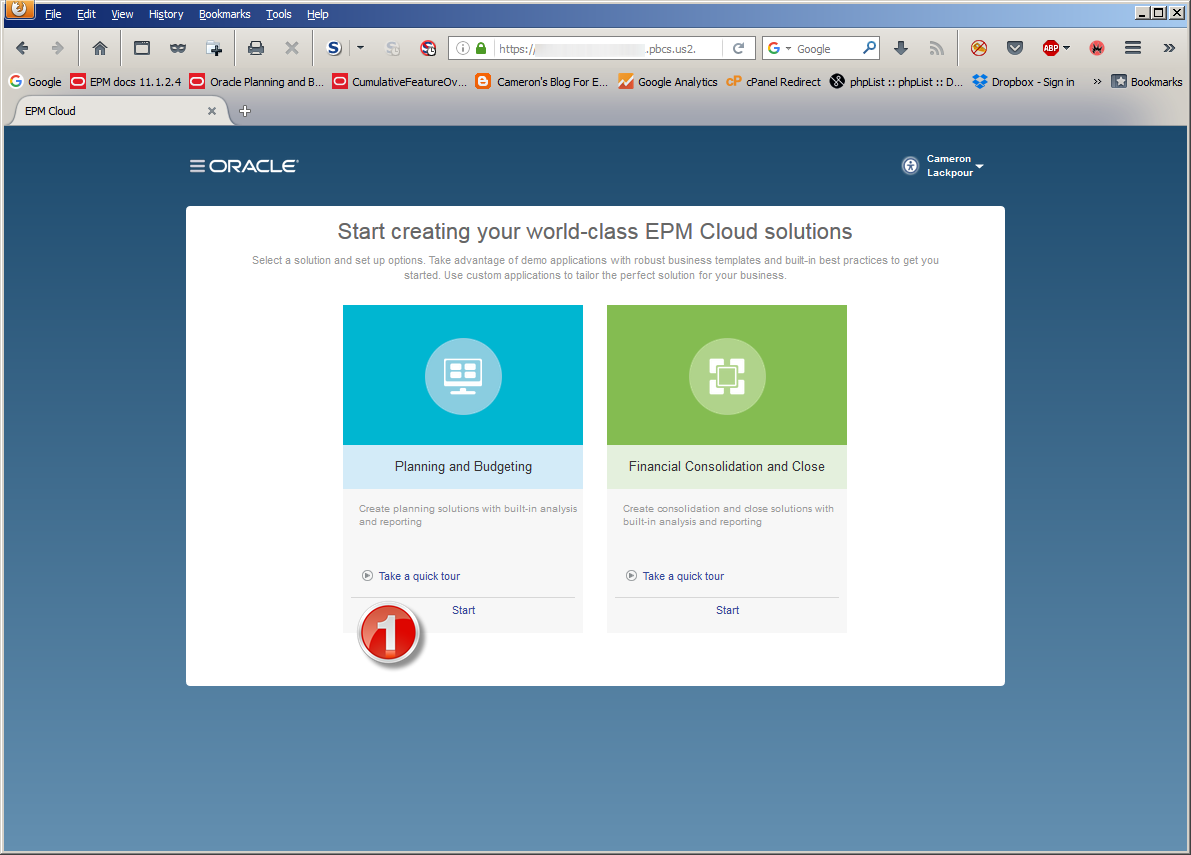The image size is (1191, 855).
Task: Open the View menu
Action: coord(122,14)
